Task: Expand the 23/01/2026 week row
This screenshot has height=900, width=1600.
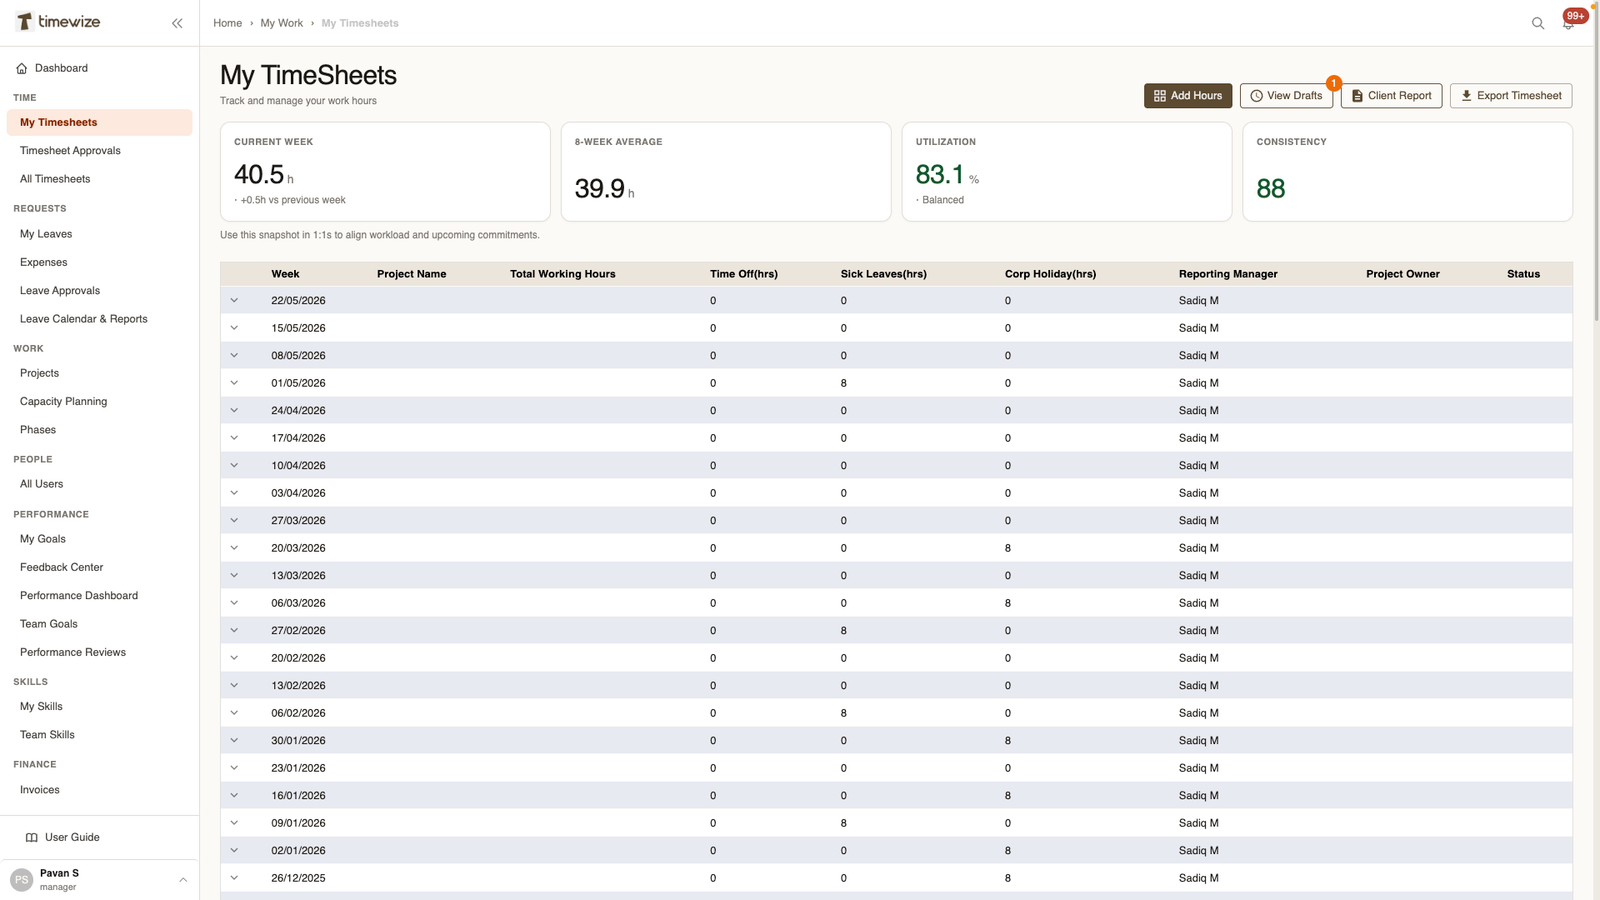Action: point(234,768)
